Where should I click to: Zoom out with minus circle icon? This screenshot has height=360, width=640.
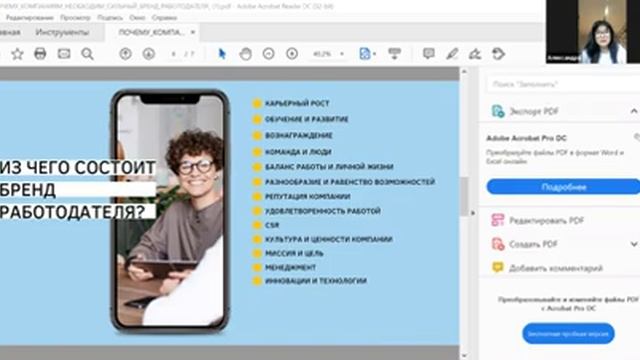click(269, 54)
